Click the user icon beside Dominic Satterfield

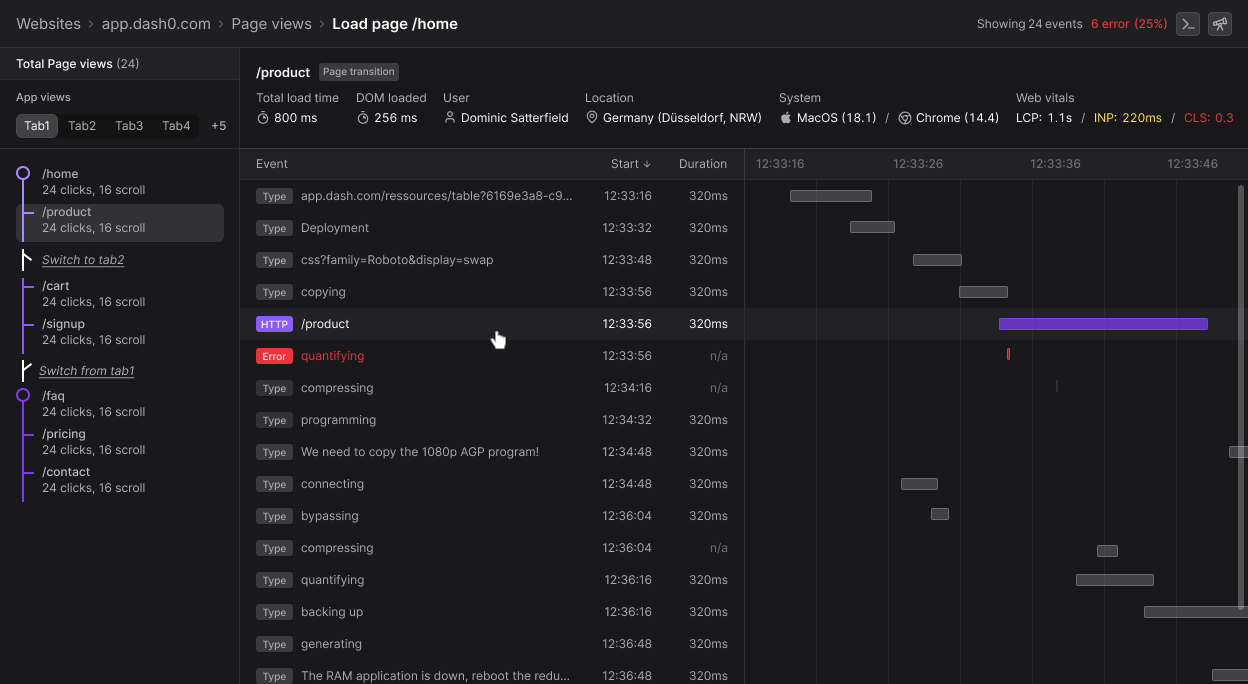click(x=450, y=118)
